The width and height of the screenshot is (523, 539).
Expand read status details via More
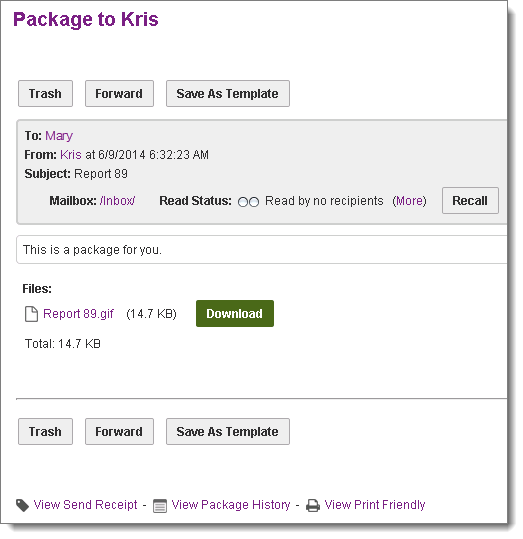coord(409,201)
